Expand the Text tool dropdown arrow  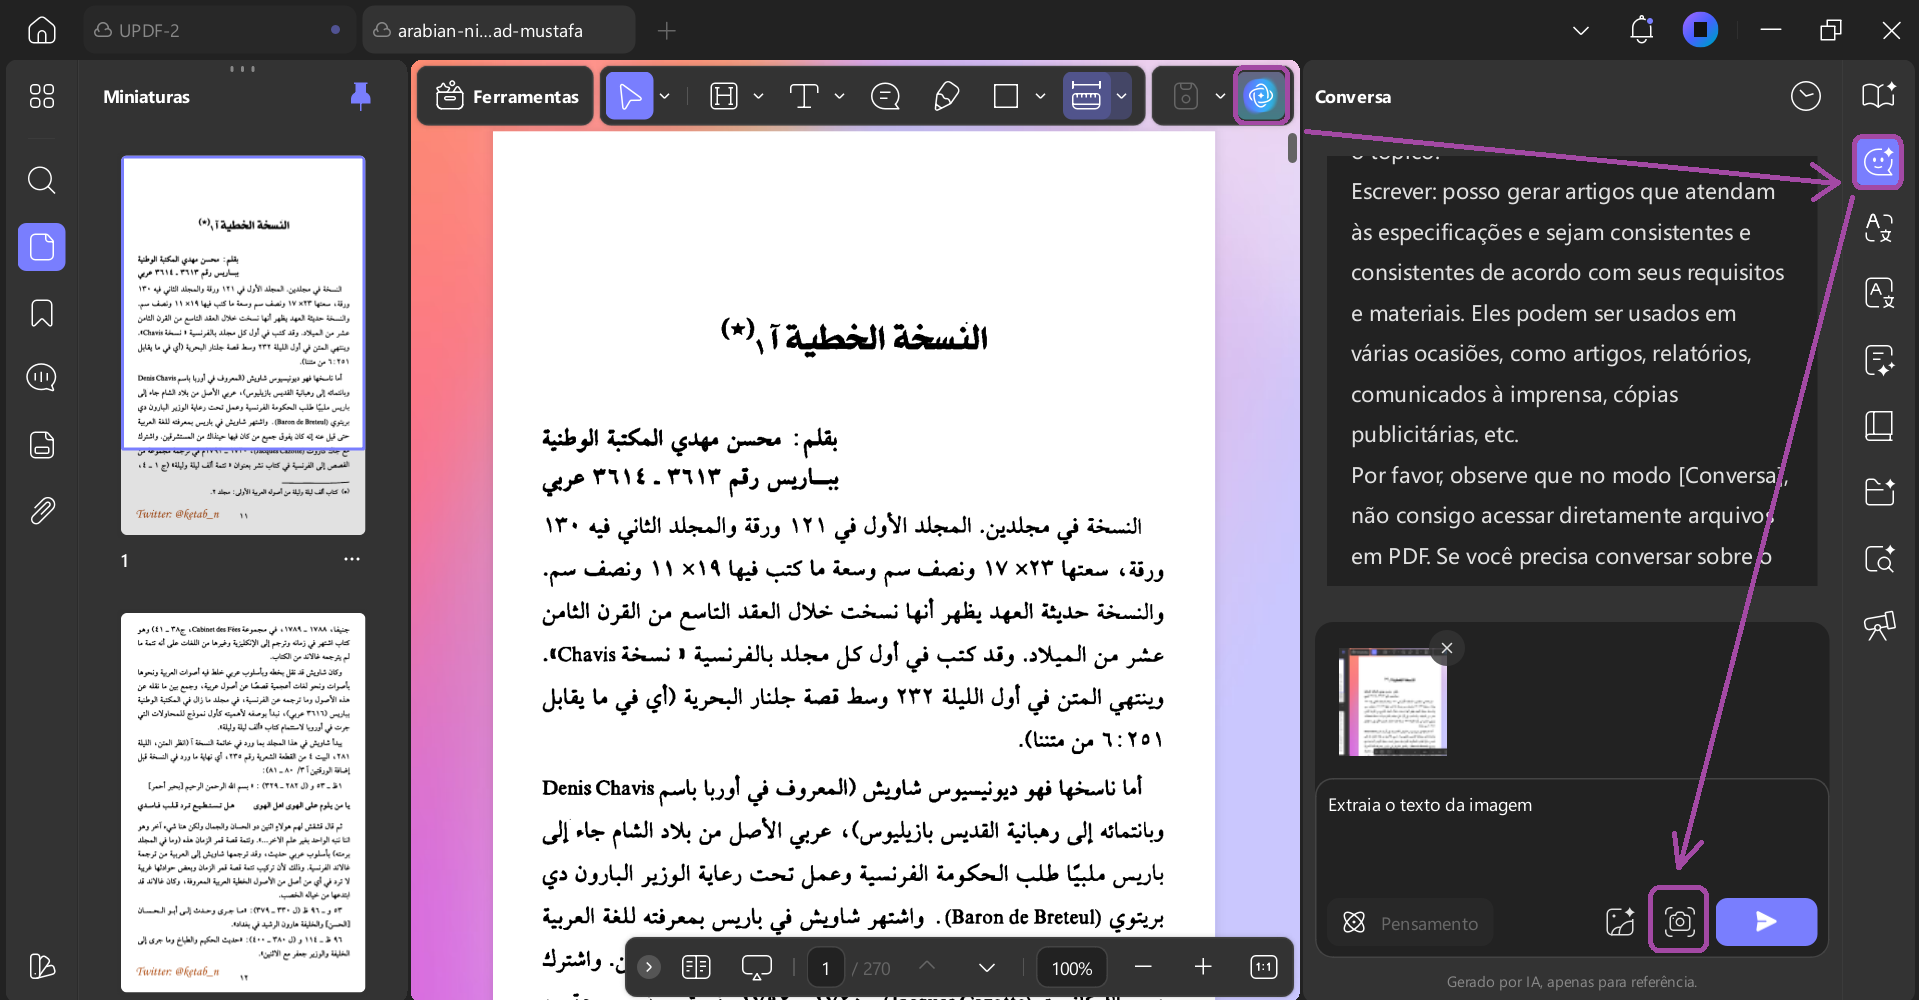click(839, 96)
